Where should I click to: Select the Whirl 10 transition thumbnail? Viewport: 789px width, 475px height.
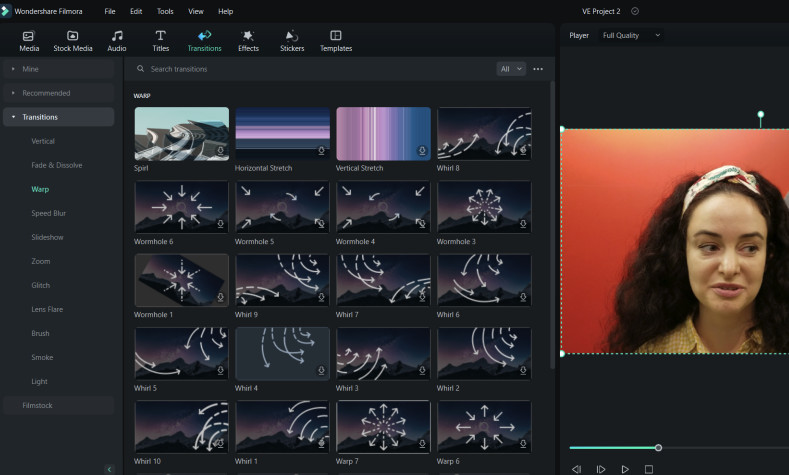[x=182, y=427]
